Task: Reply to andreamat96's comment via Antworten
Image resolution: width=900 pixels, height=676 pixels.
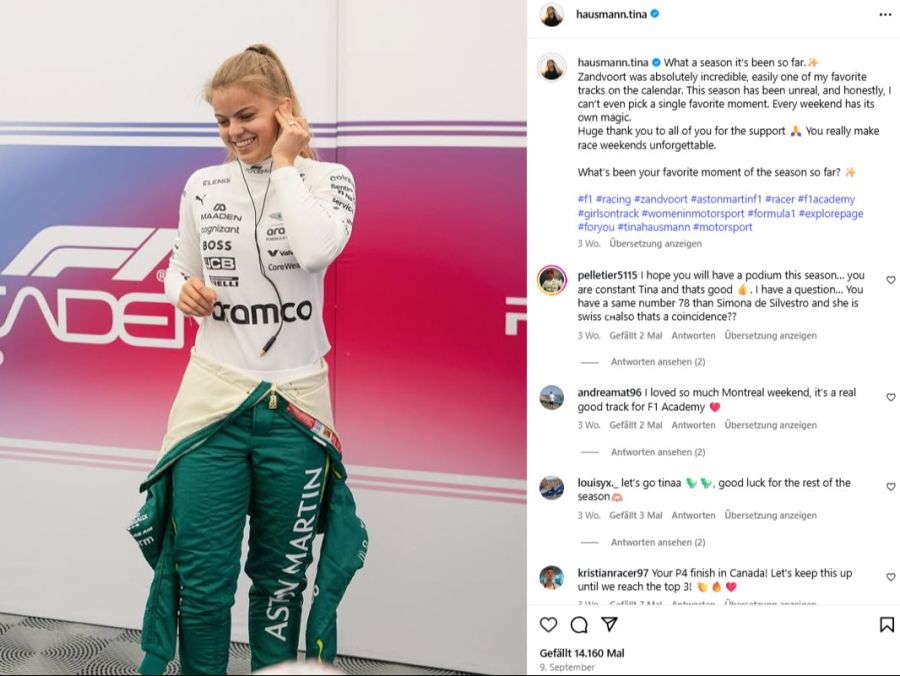Action: [x=693, y=425]
